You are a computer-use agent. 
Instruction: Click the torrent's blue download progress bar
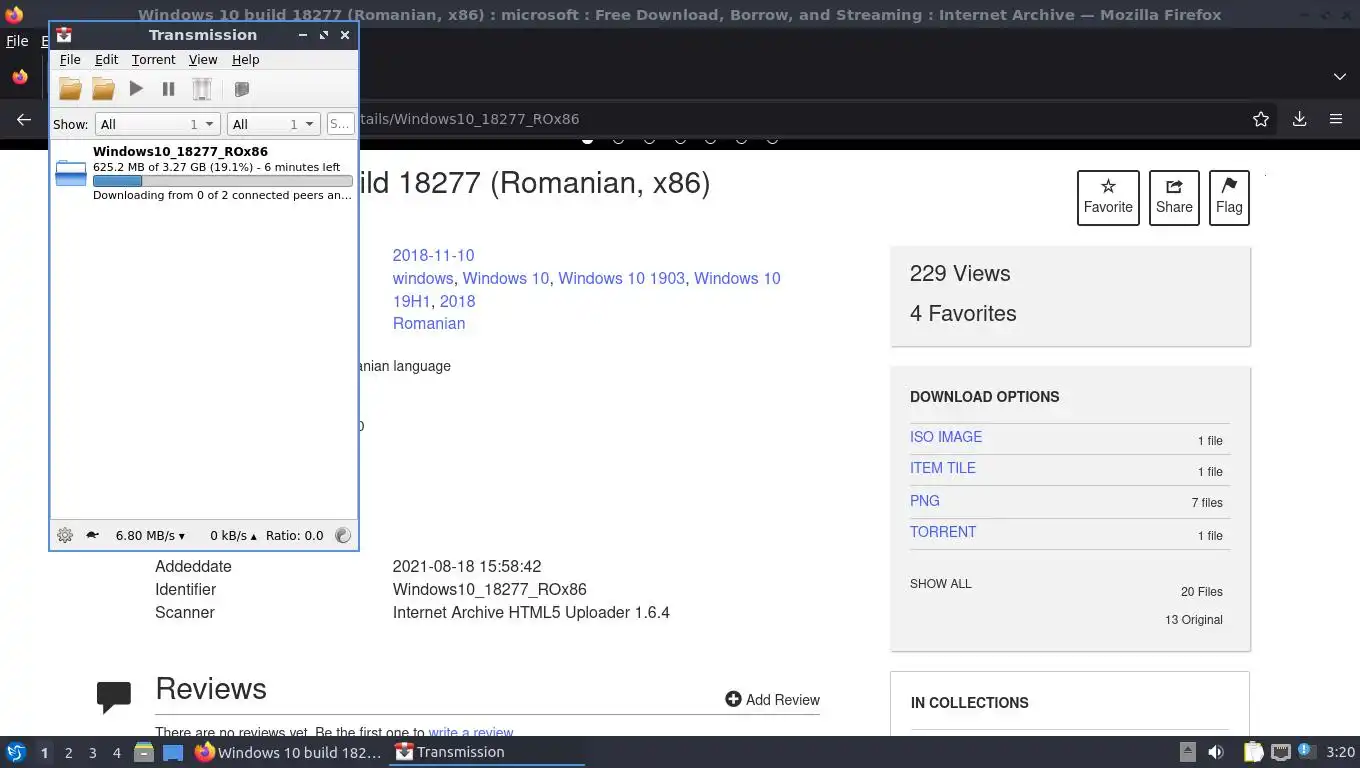[x=222, y=181]
